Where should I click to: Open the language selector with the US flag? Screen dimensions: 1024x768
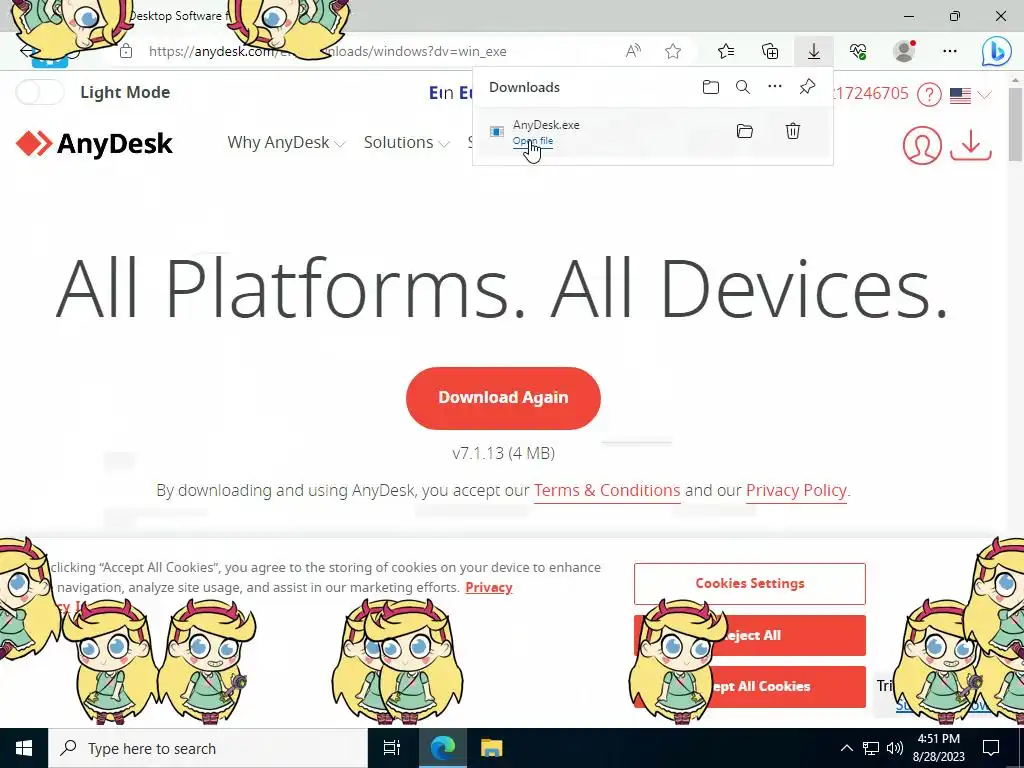point(971,95)
